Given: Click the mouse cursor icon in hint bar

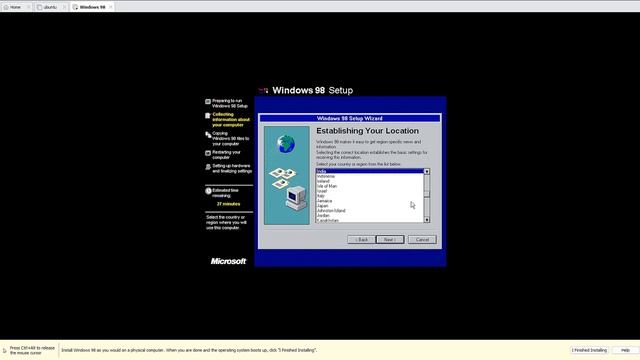Looking at the screenshot, I should pos(4,350).
